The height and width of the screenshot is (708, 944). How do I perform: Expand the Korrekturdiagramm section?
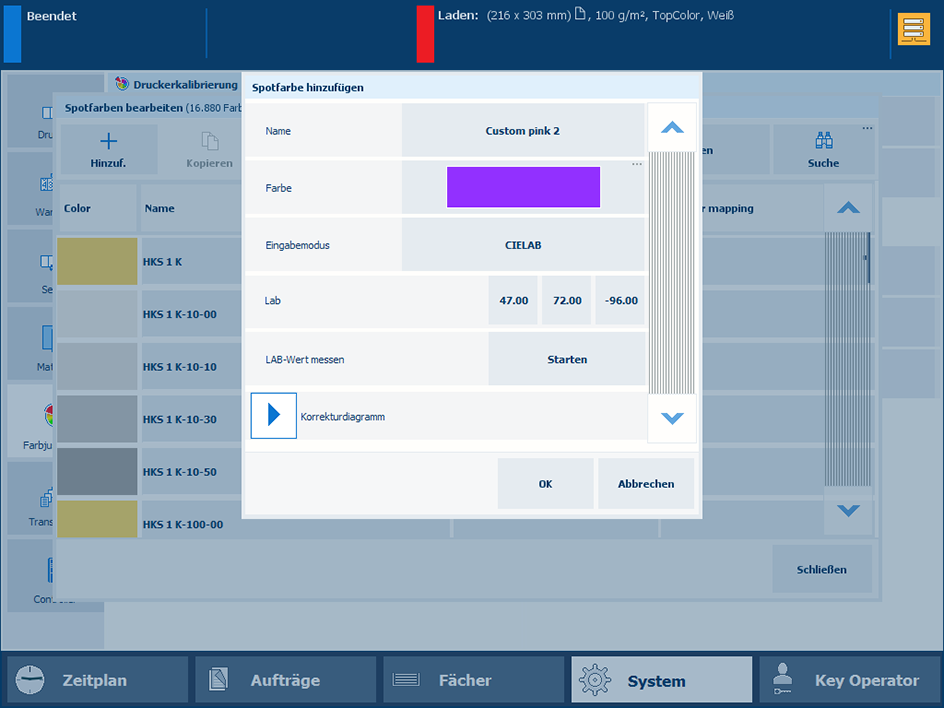coord(273,416)
